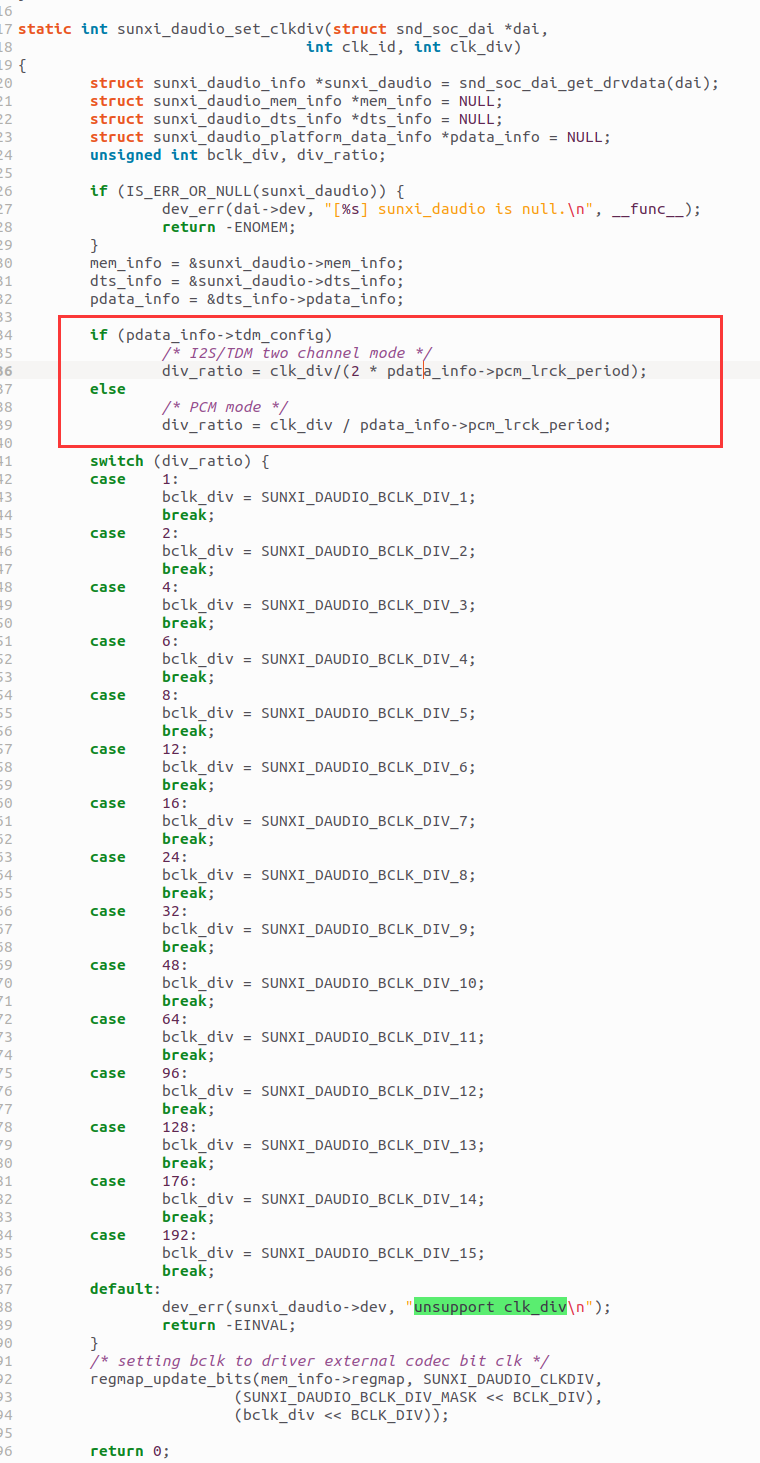760x1463 pixels.
Task: Click the 'case 176:' label
Action: [133, 1181]
